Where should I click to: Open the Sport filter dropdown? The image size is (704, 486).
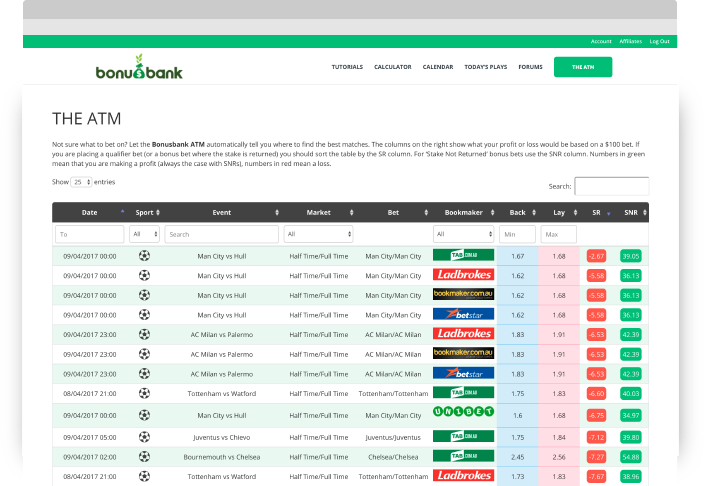145,234
